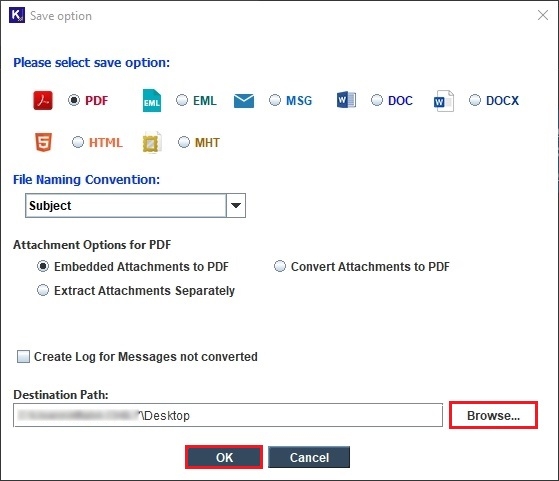Click the "Please select save option:" heading
Viewport: 559px width, 481px height.
pyautogui.click(x=92, y=63)
